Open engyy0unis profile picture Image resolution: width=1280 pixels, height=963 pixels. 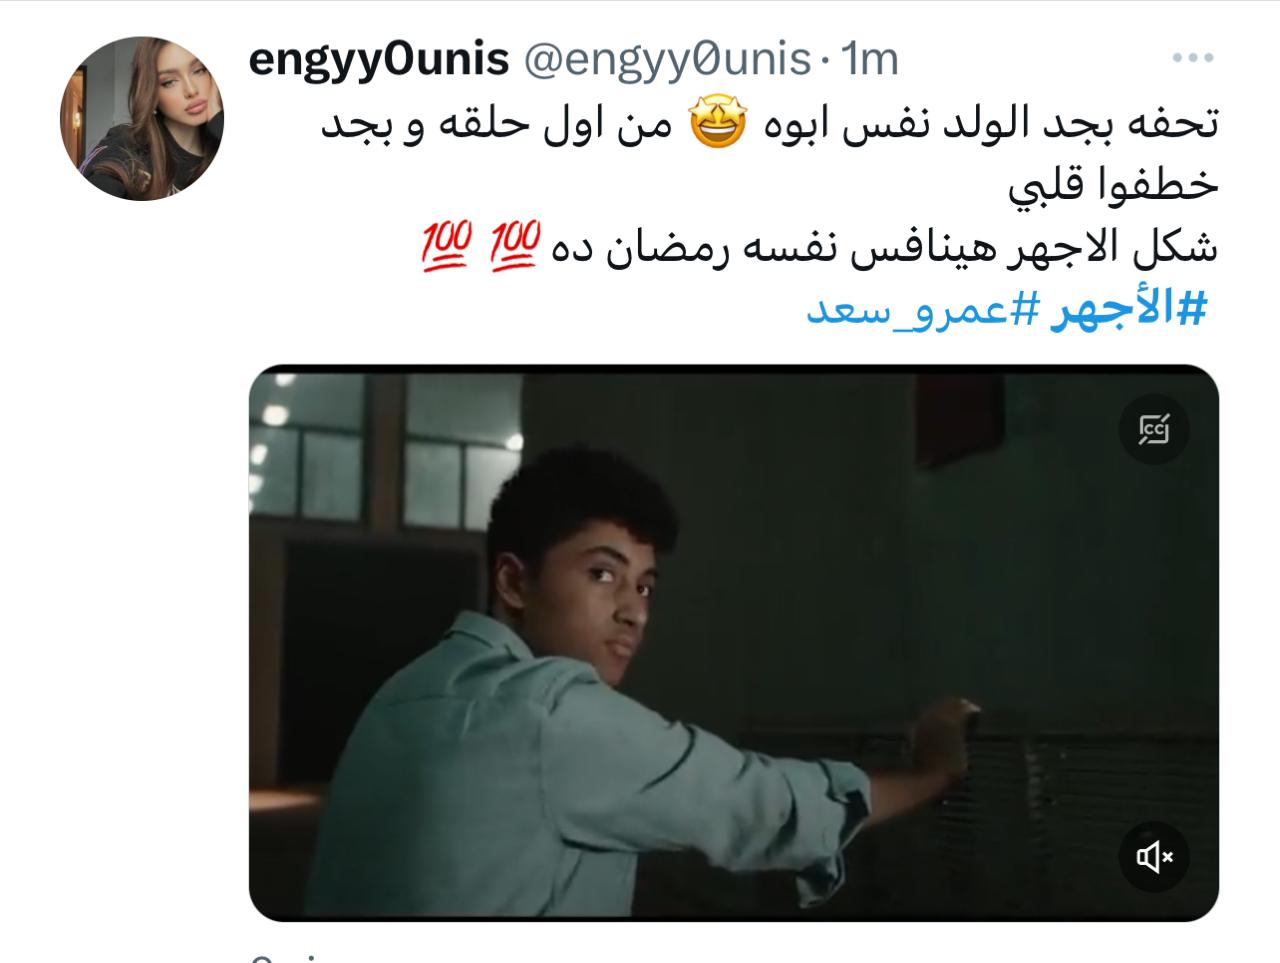[x=142, y=119]
